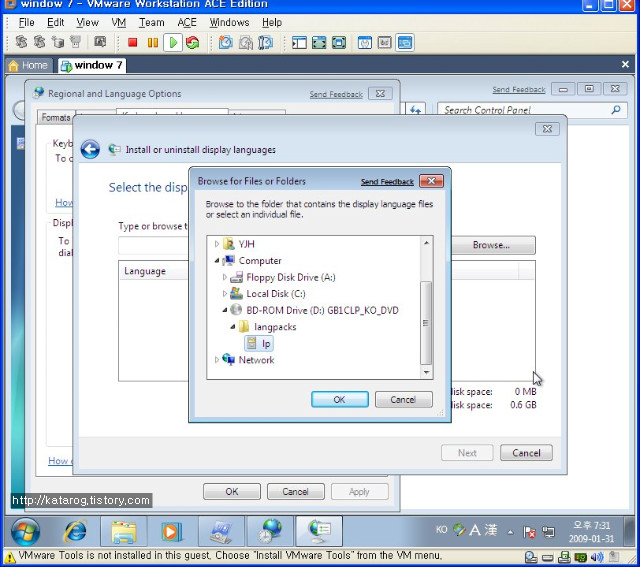Open the Windows Start orb
This screenshot has width=640, height=567.
coord(25,531)
